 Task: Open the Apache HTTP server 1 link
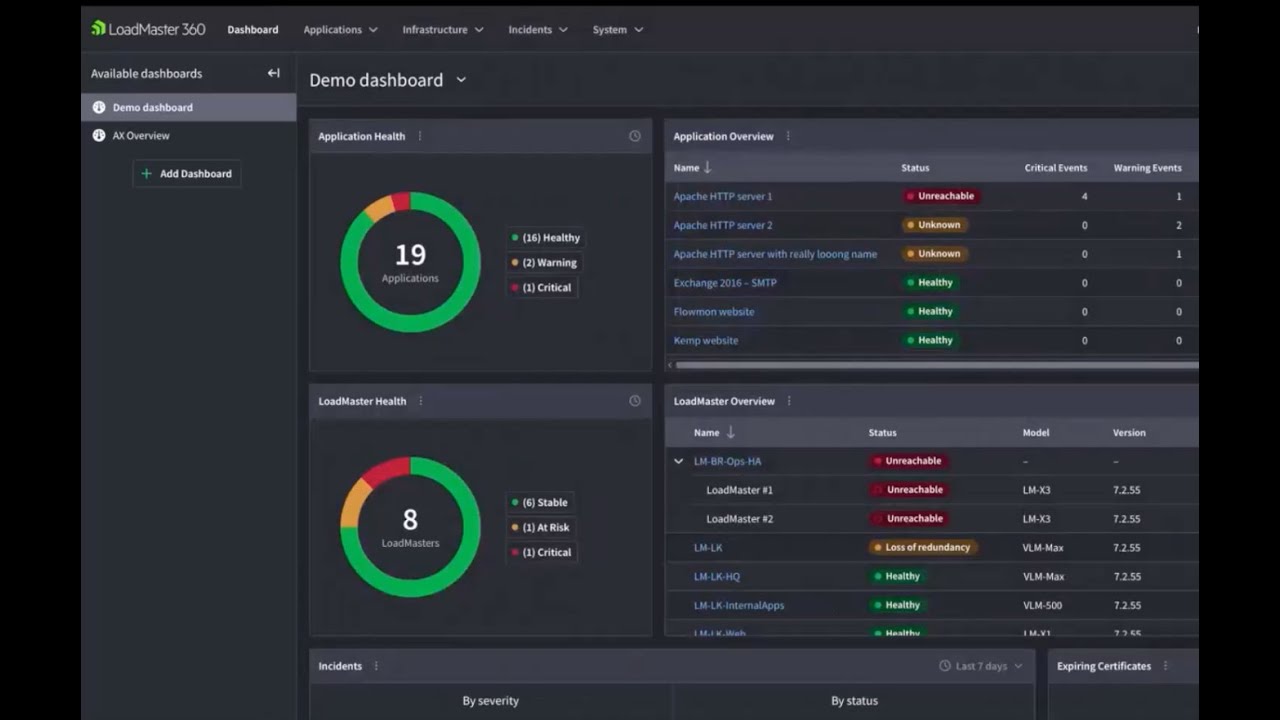723,197
